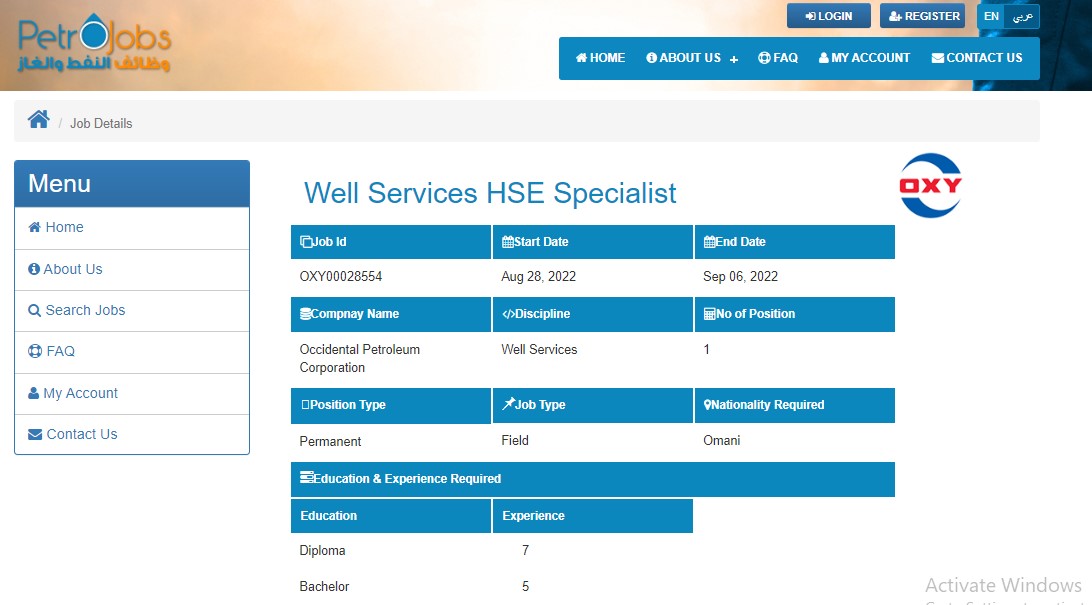
Task: Click the Position Type header icon
Action: pos(305,404)
